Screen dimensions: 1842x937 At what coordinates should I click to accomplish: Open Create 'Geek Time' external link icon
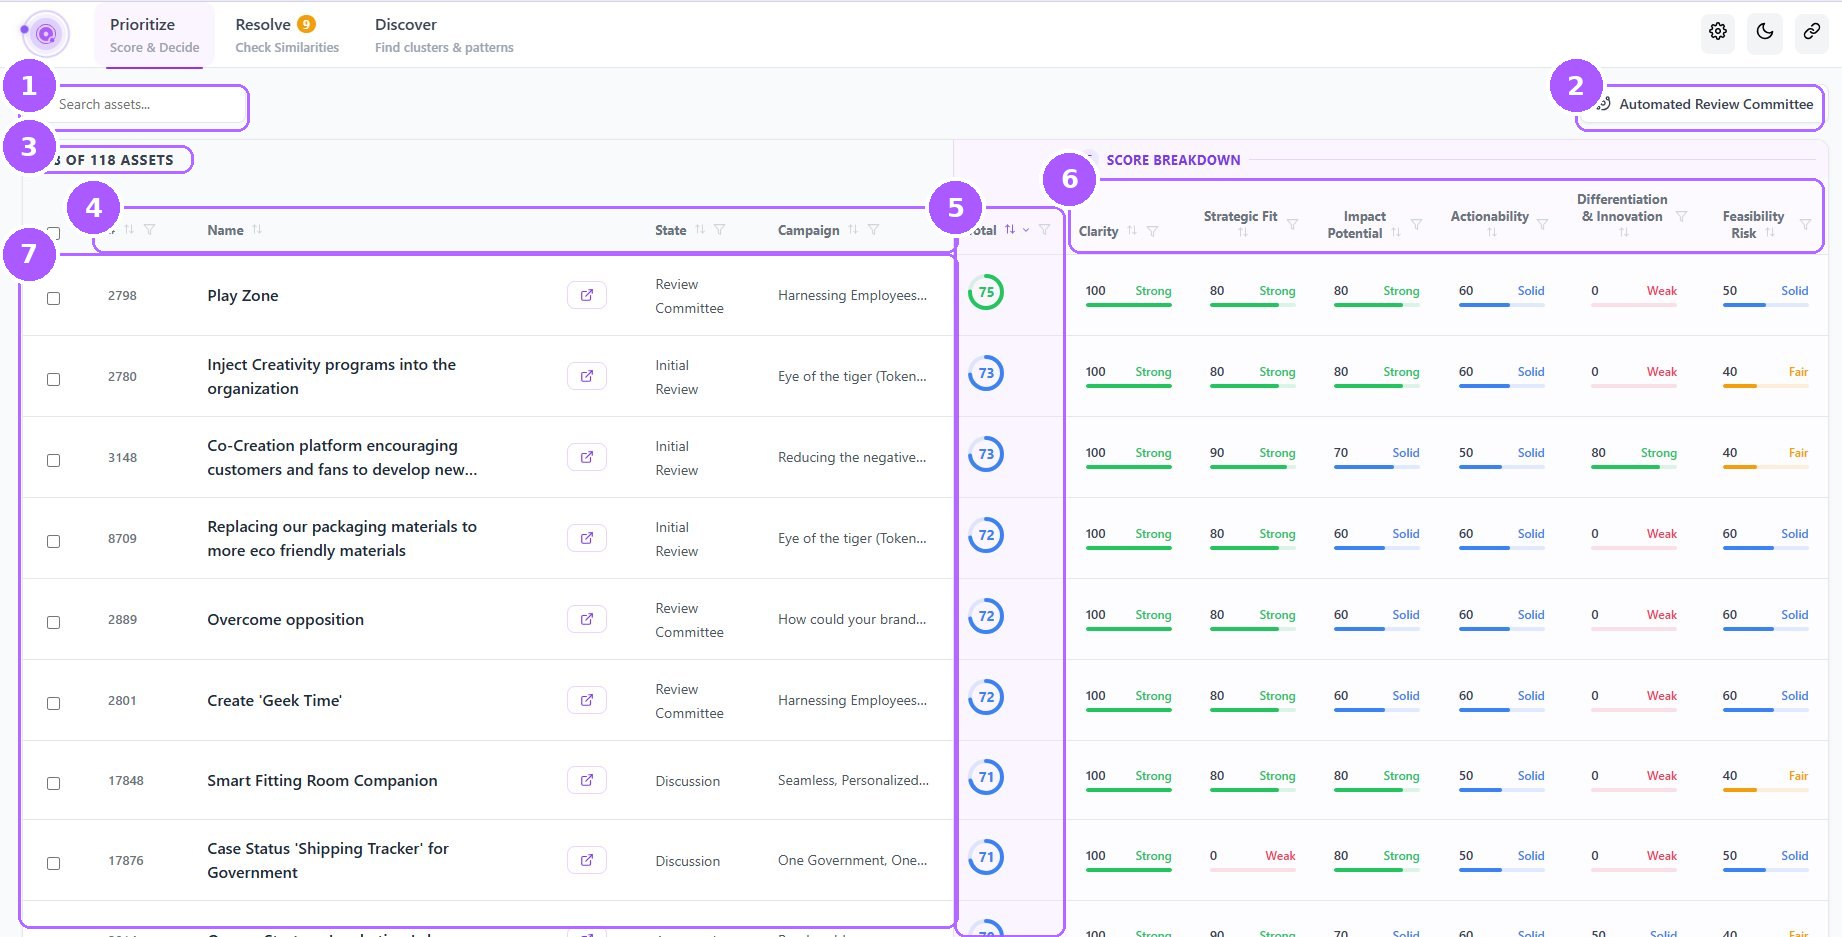point(587,700)
